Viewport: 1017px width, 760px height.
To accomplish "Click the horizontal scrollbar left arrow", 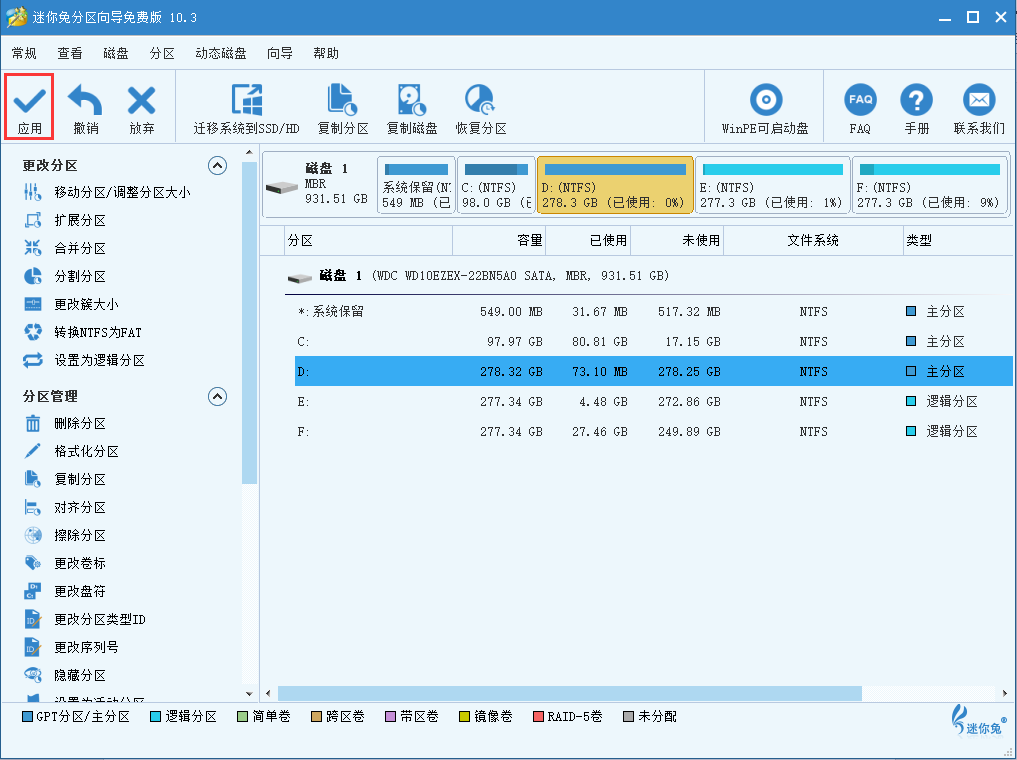I will (269, 694).
